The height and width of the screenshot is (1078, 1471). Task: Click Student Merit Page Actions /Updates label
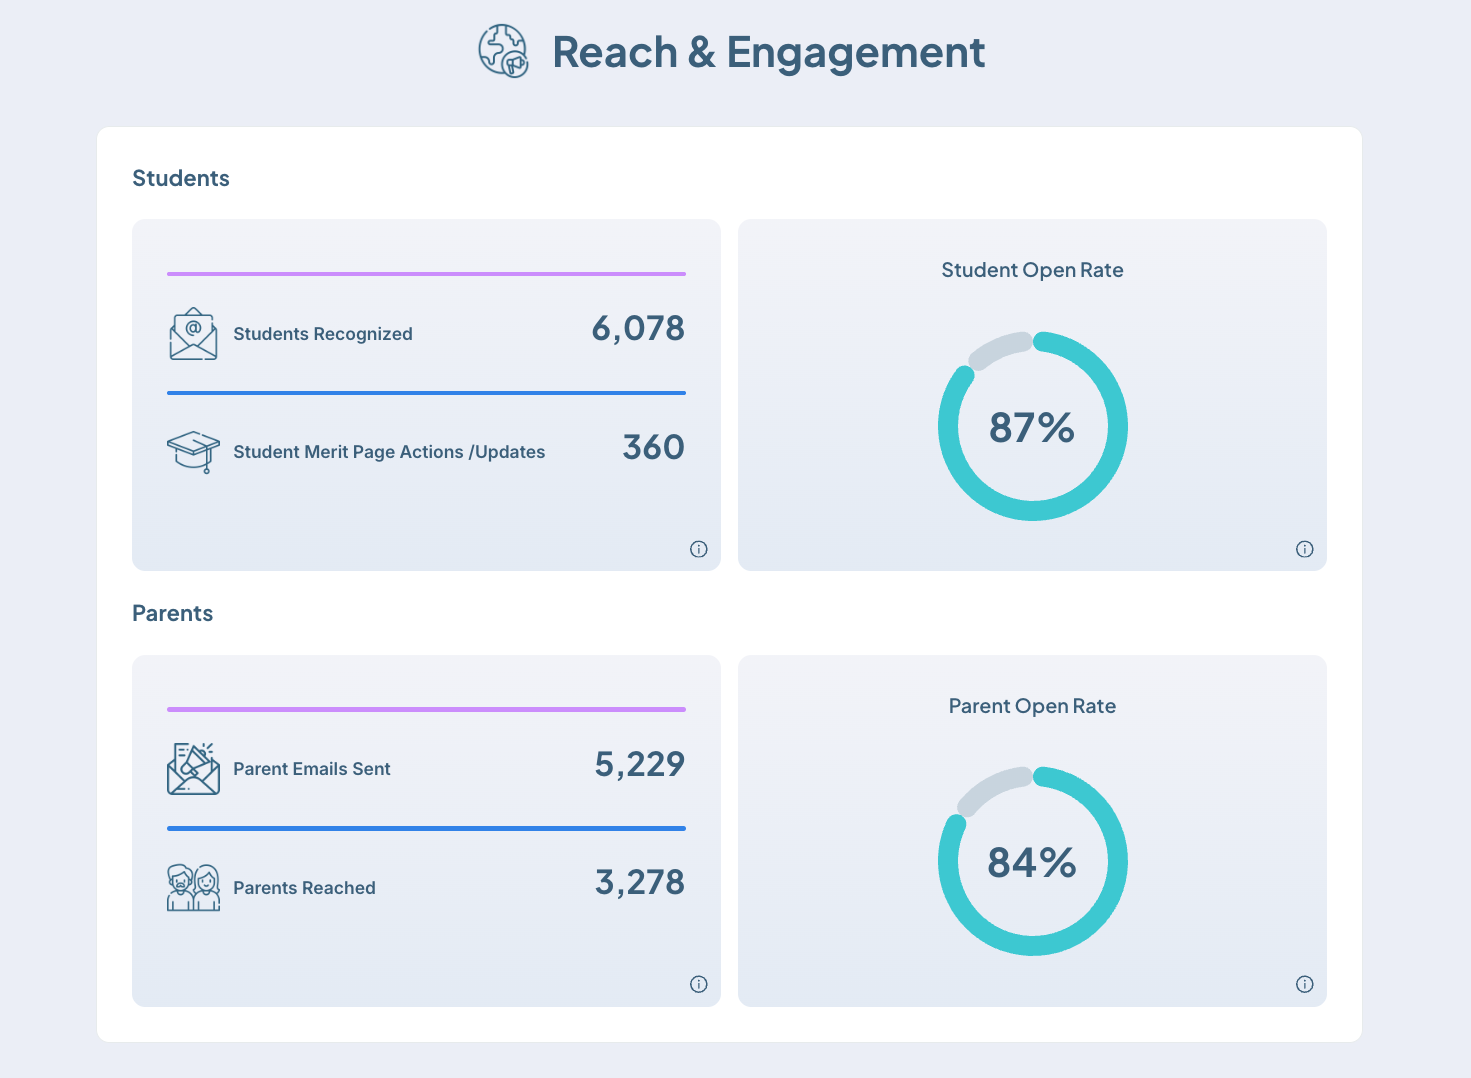point(389,452)
